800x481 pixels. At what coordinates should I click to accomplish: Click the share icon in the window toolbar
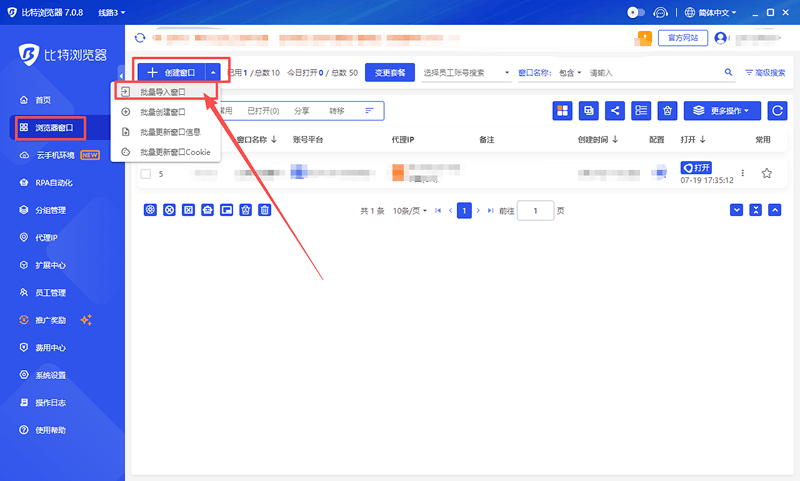click(615, 111)
